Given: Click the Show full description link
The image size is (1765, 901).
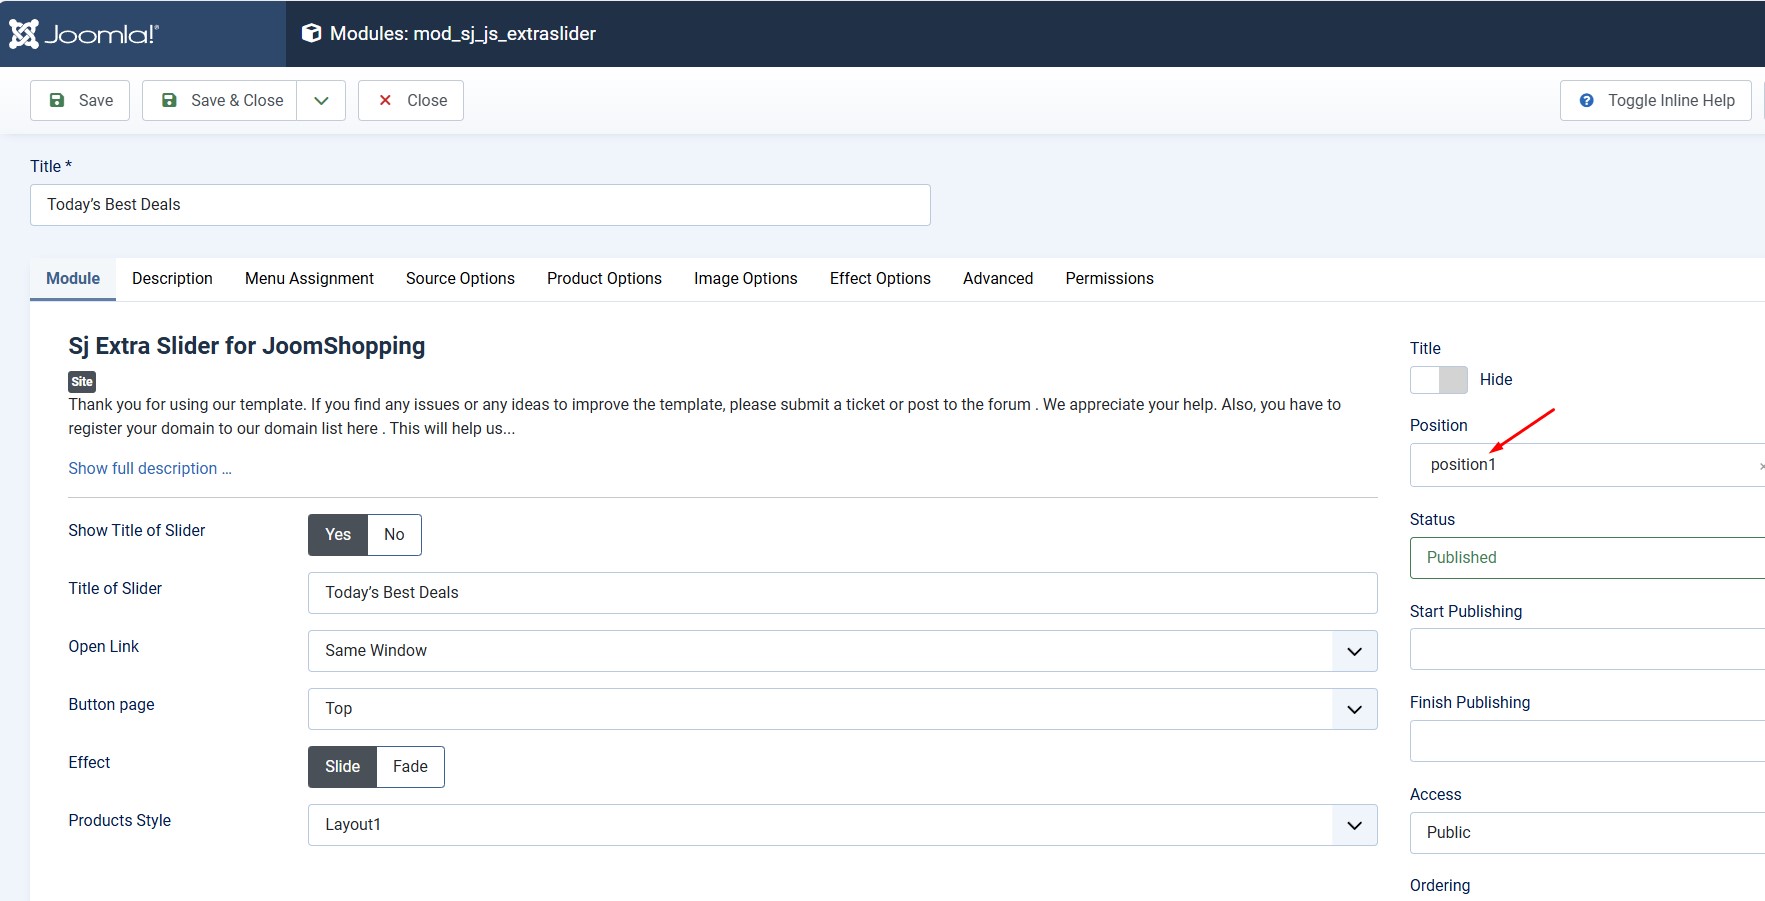Looking at the screenshot, I should (x=150, y=469).
